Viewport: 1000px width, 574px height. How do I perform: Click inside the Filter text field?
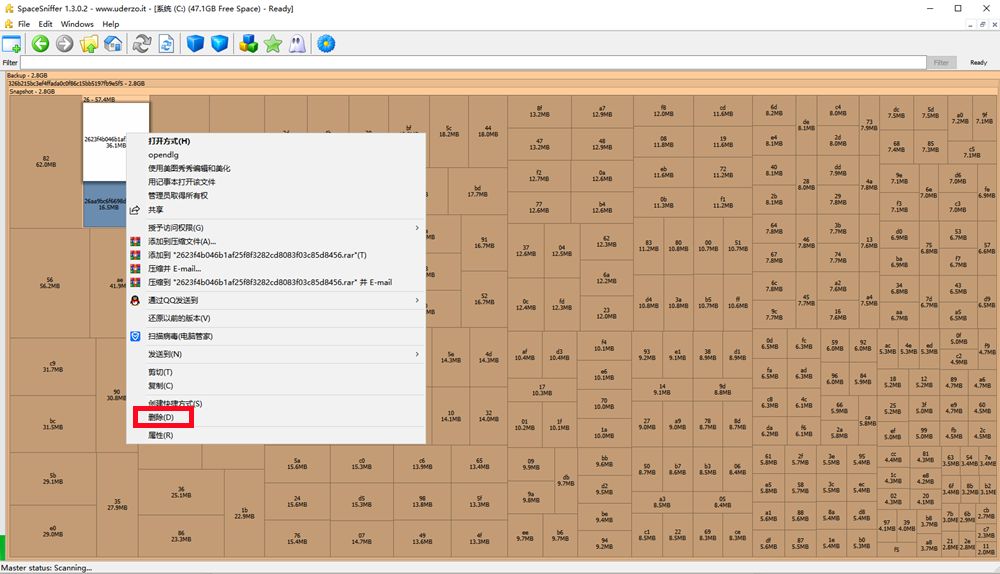[470, 62]
